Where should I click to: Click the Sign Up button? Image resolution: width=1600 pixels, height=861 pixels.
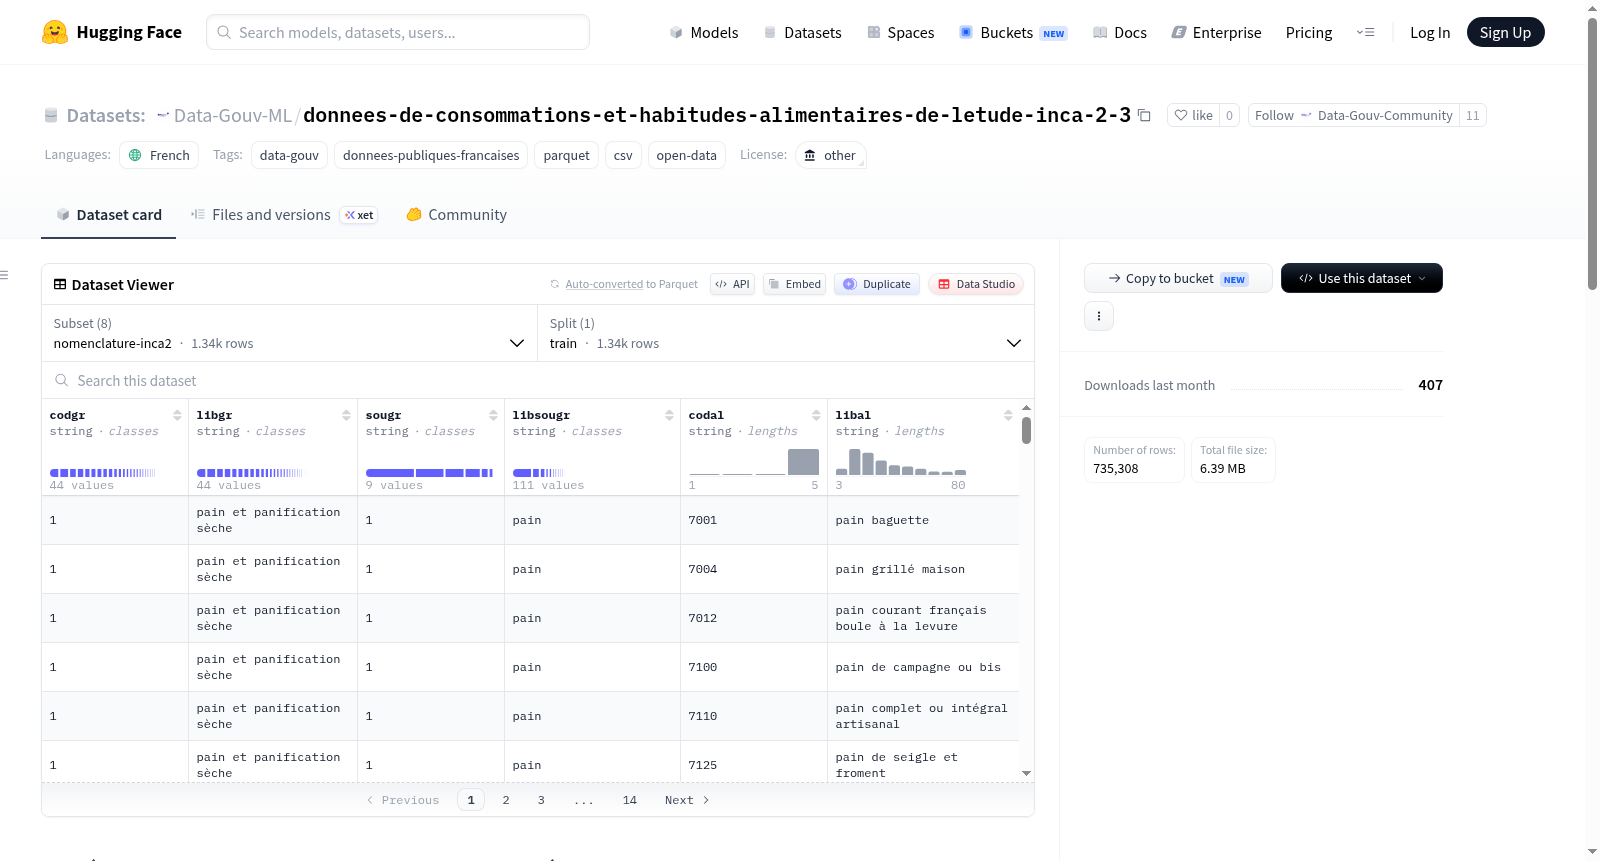point(1505,33)
